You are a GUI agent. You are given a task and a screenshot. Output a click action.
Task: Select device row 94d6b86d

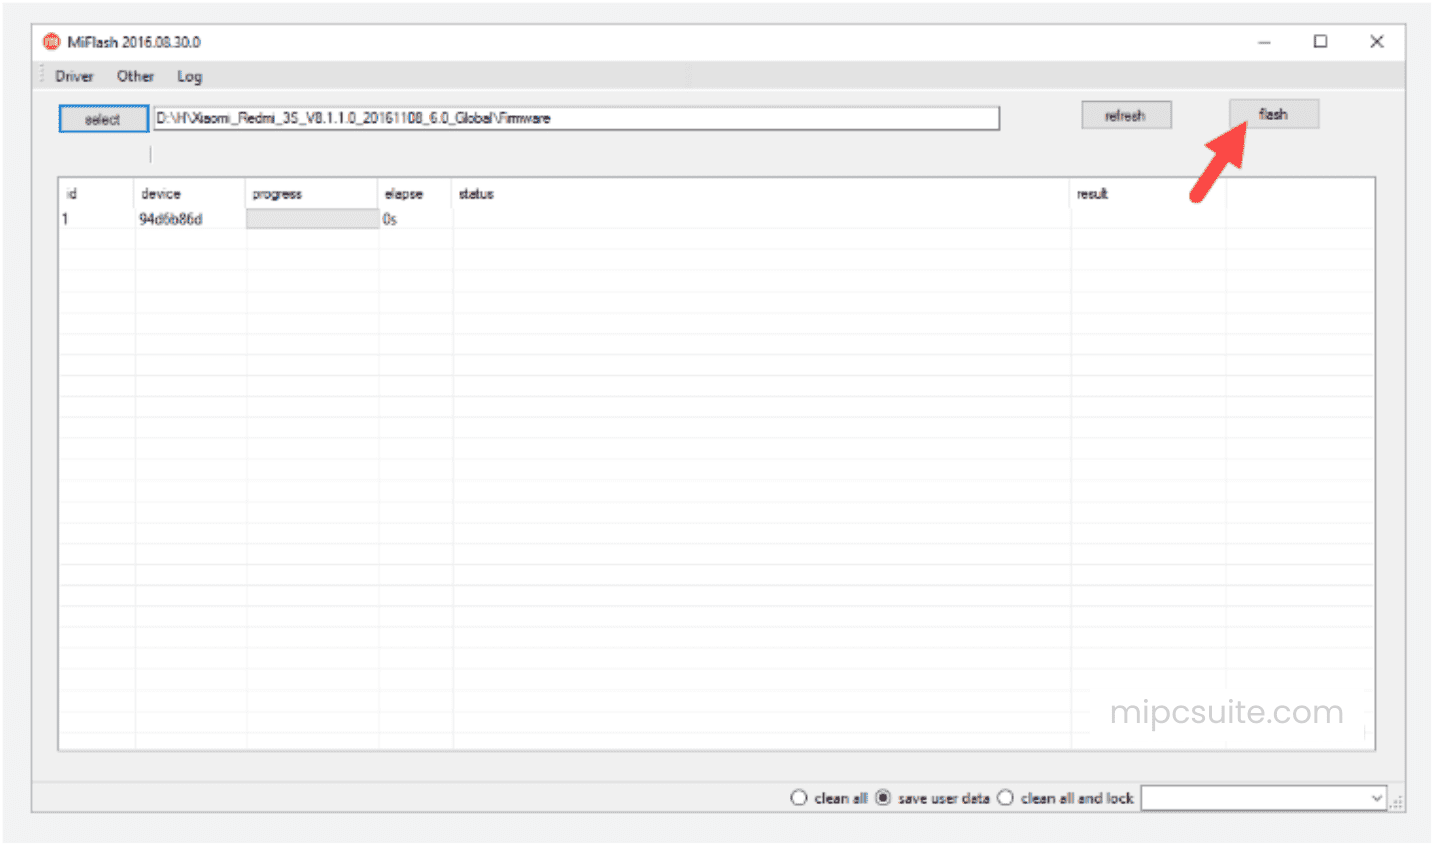(x=171, y=219)
